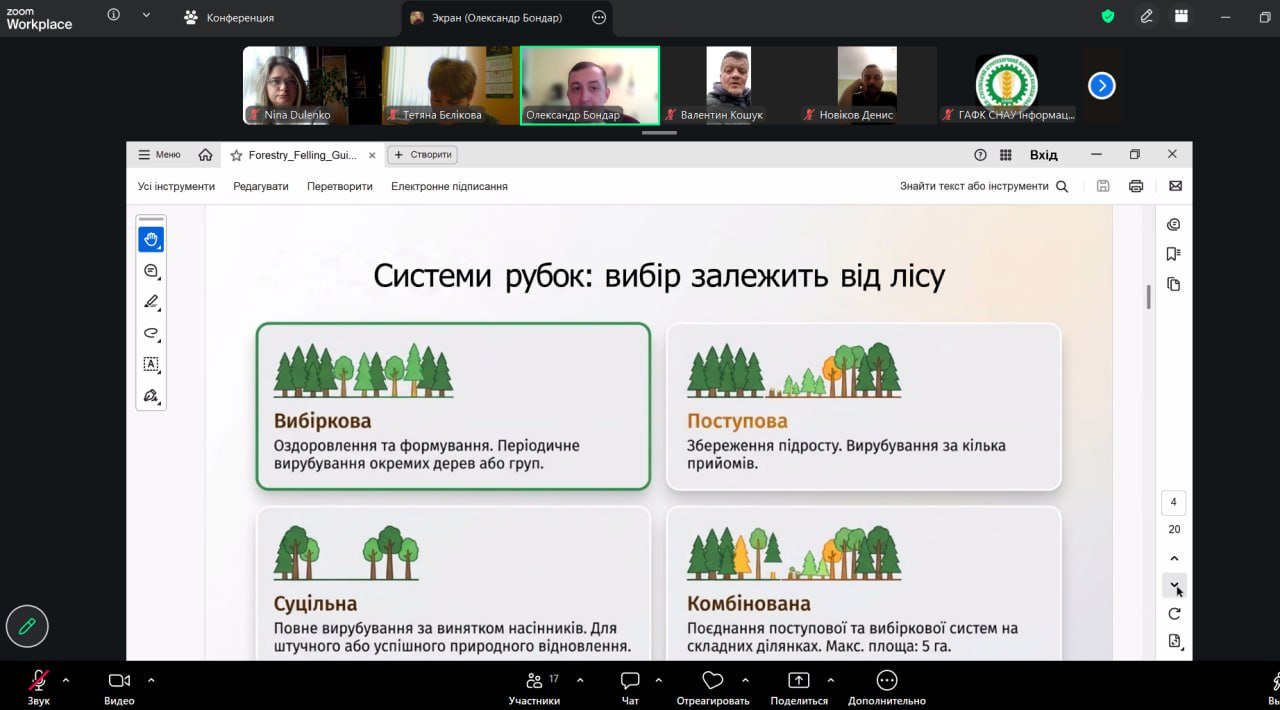Open the Acrobat home icon
The image size is (1280, 710).
coord(205,155)
